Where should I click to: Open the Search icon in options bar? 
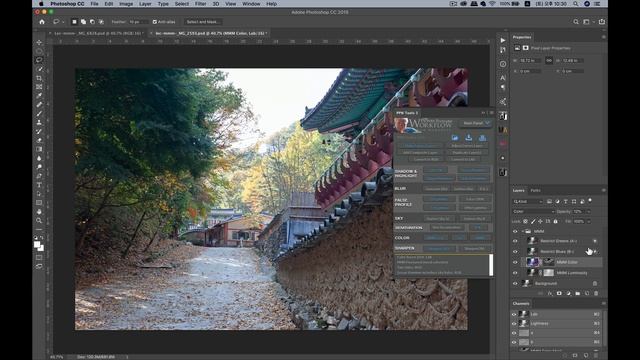[x=576, y=22]
